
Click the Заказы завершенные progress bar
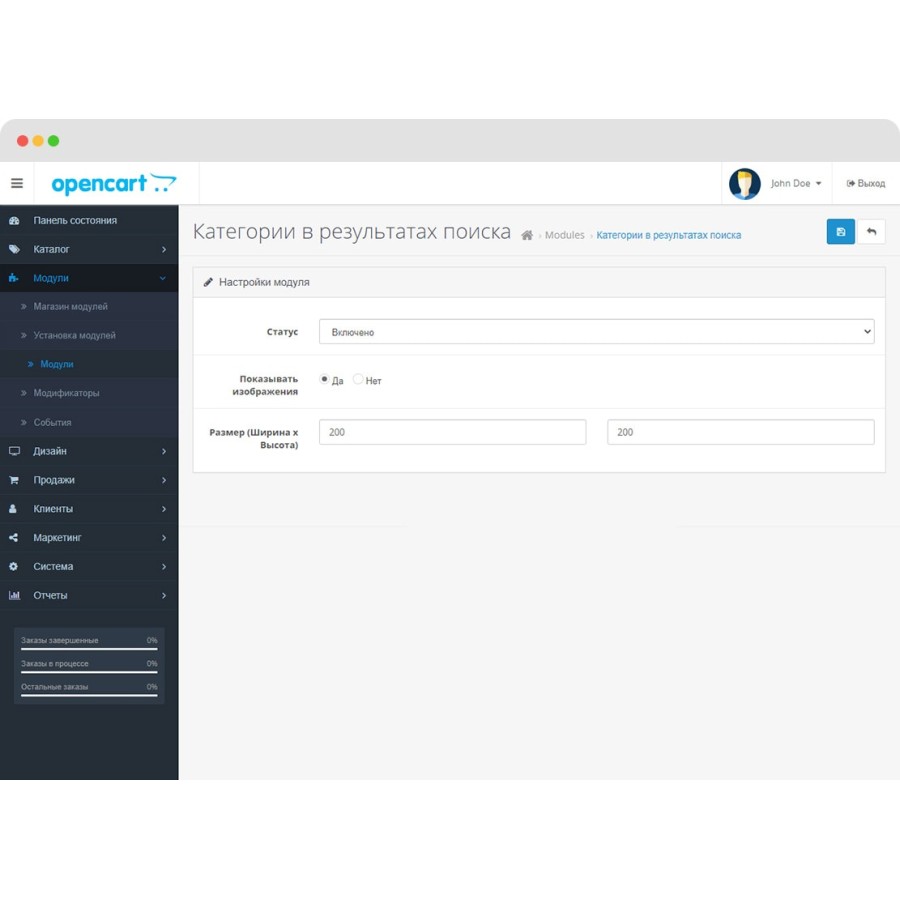pos(89,649)
